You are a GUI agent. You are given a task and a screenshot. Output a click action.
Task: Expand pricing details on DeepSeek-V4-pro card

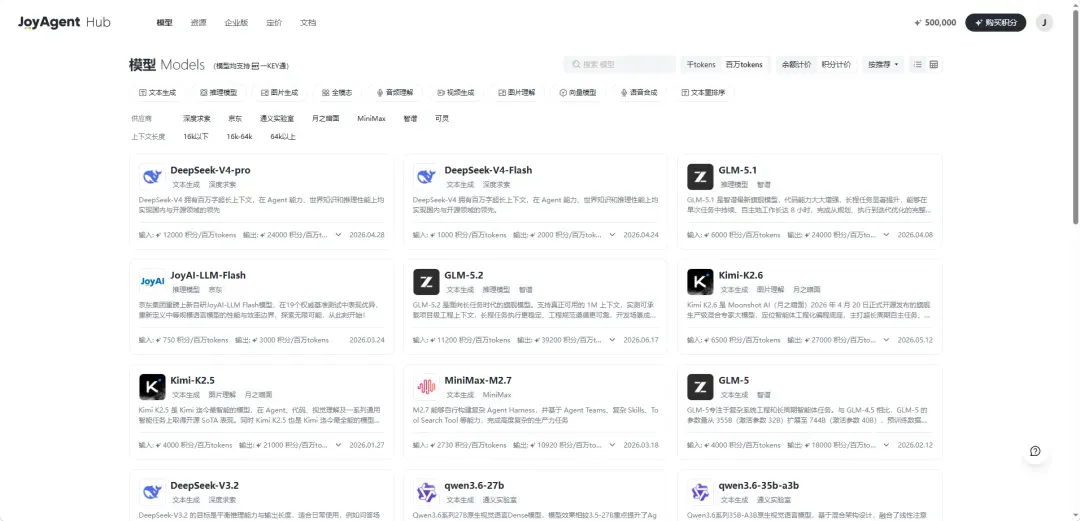point(338,234)
